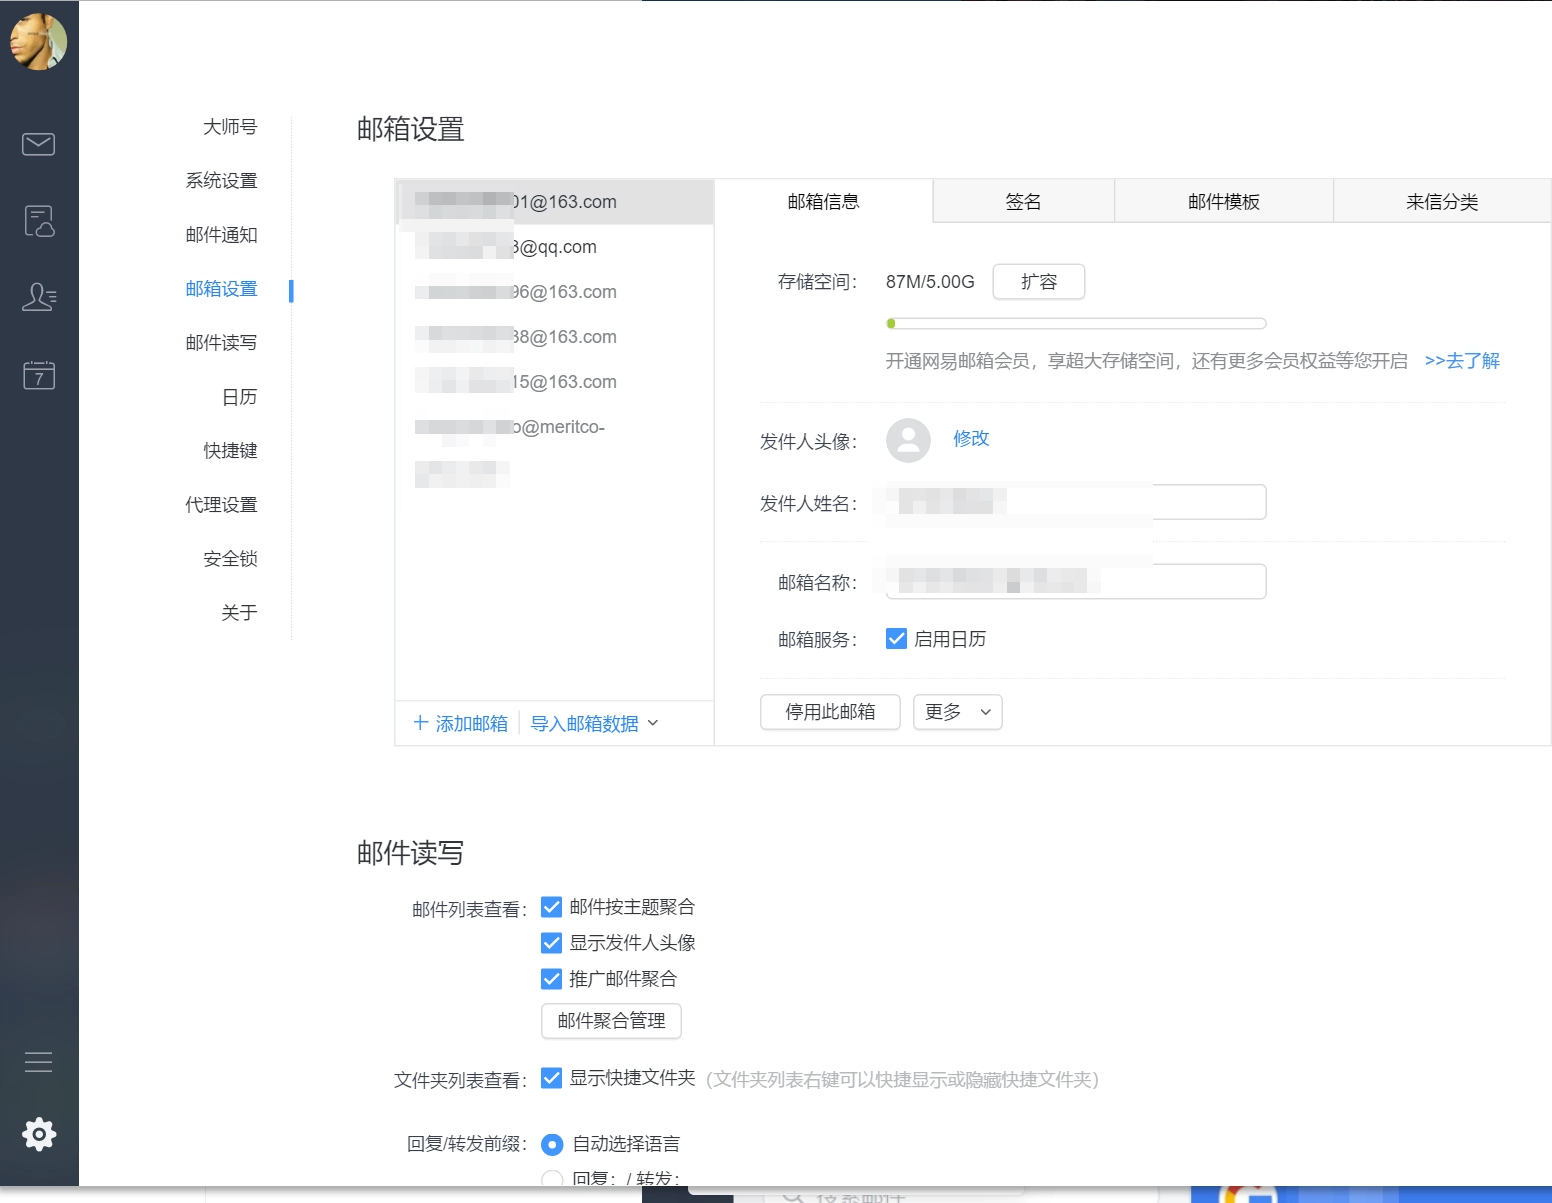Select the 自动选择语言 radio button
This screenshot has height=1203, width=1552.
pyautogui.click(x=552, y=1144)
